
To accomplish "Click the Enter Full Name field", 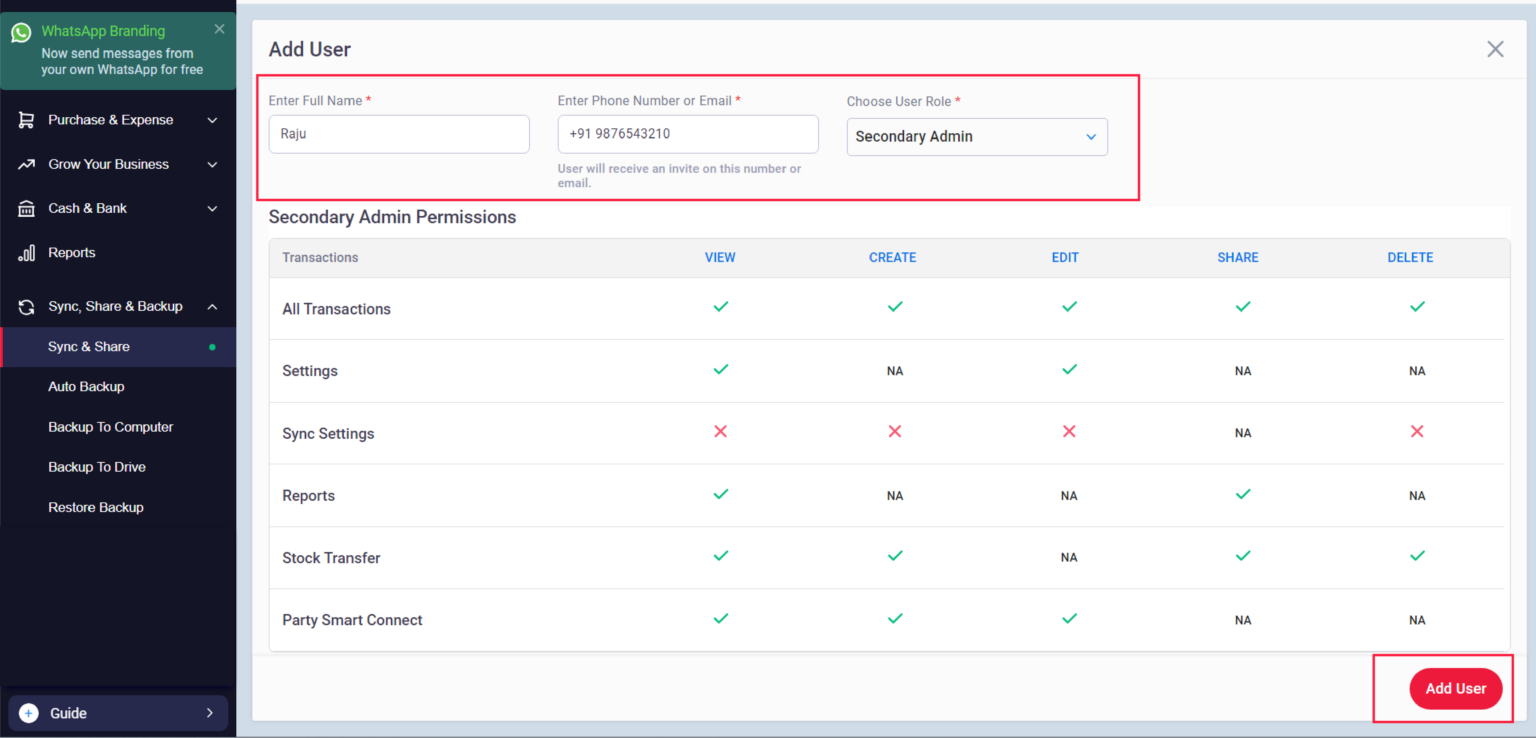I will 399,134.
